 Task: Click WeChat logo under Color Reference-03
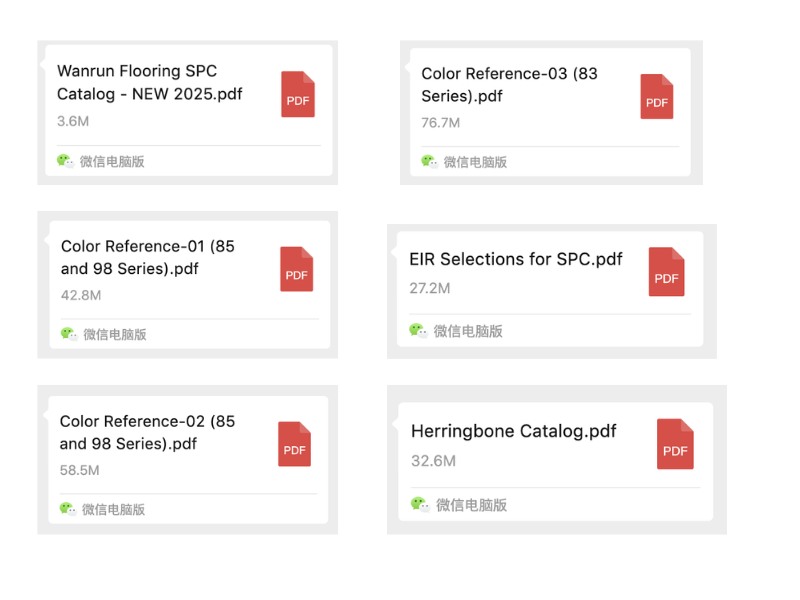pos(429,161)
